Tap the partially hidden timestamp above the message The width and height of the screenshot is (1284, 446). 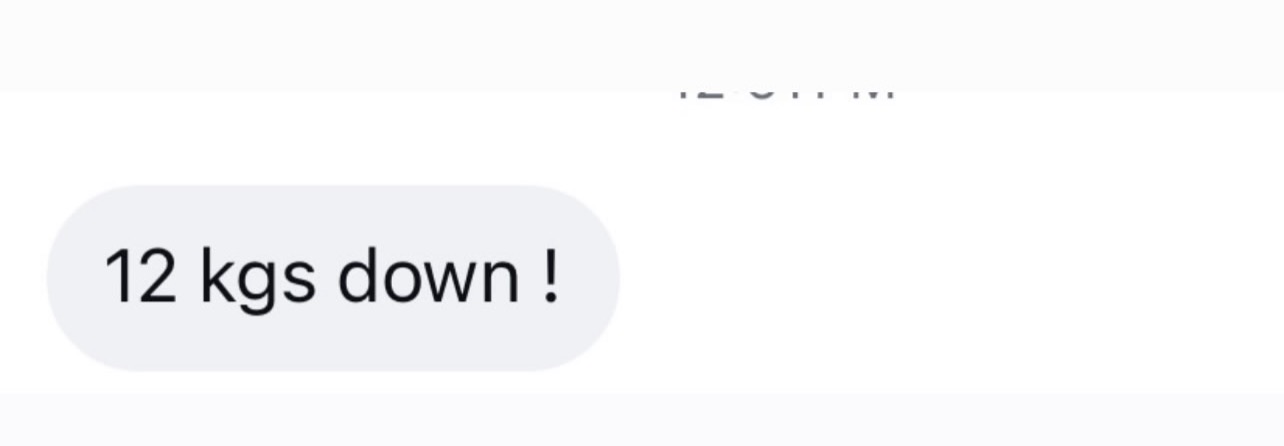click(785, 96)
